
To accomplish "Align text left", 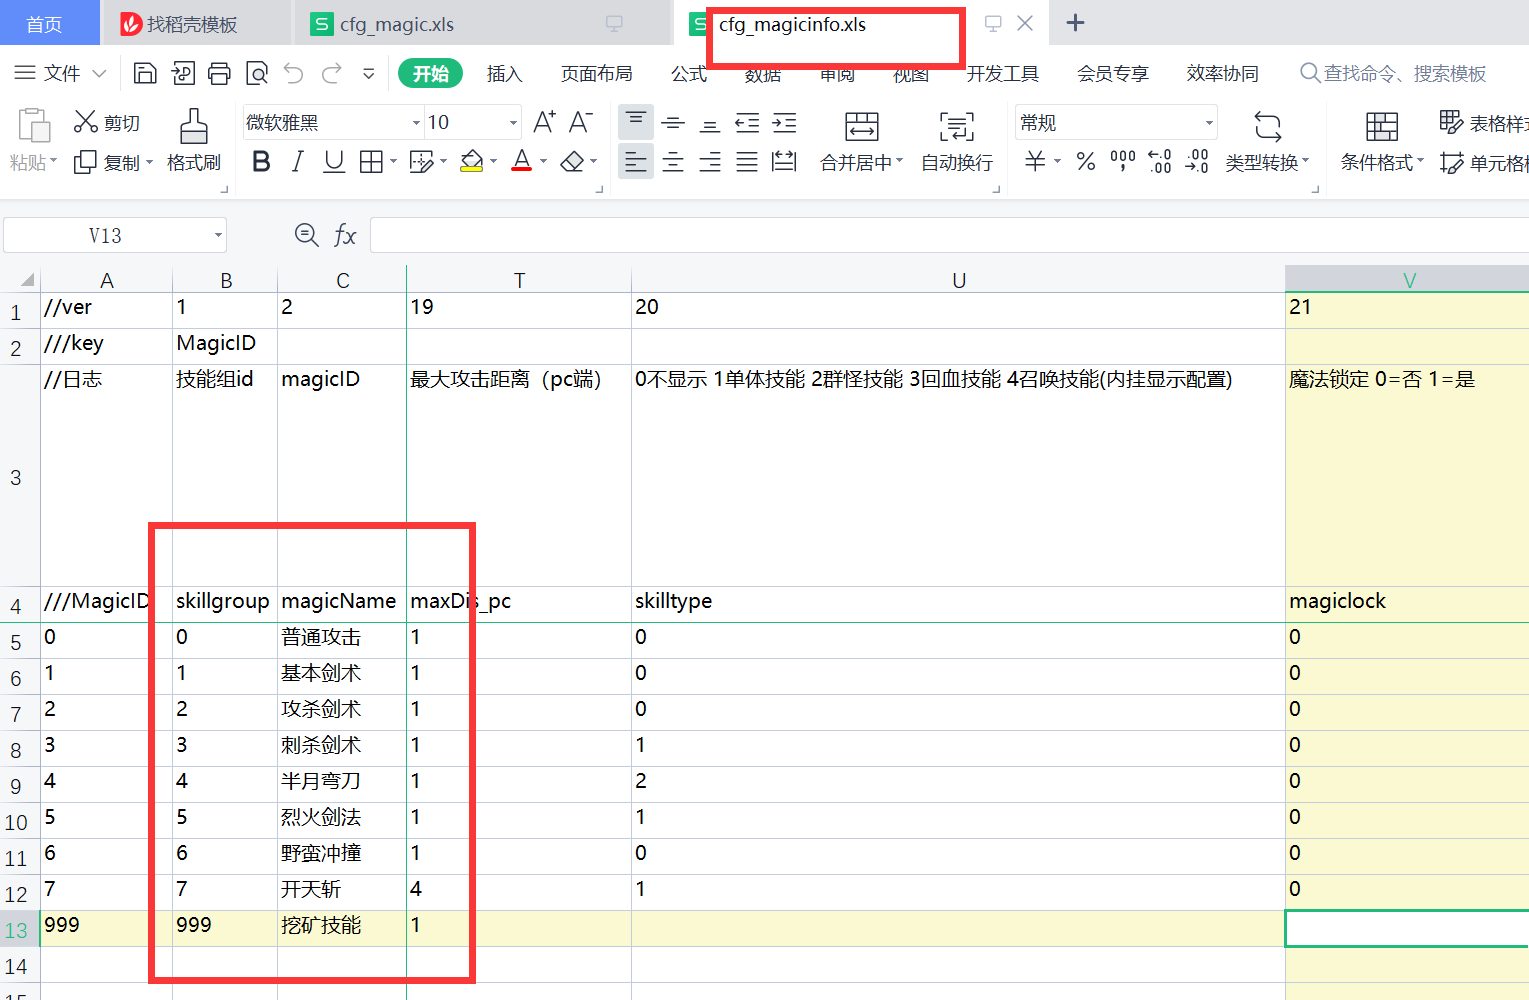I will tap(635, 161).
